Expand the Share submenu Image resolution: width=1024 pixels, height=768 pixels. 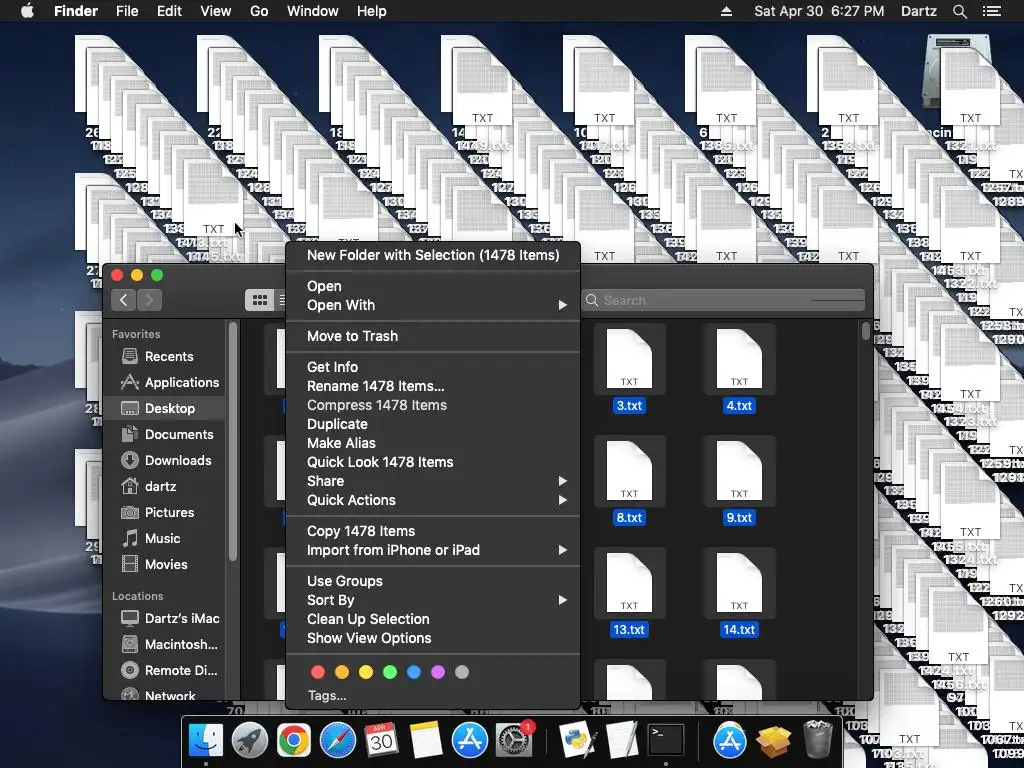433,481
